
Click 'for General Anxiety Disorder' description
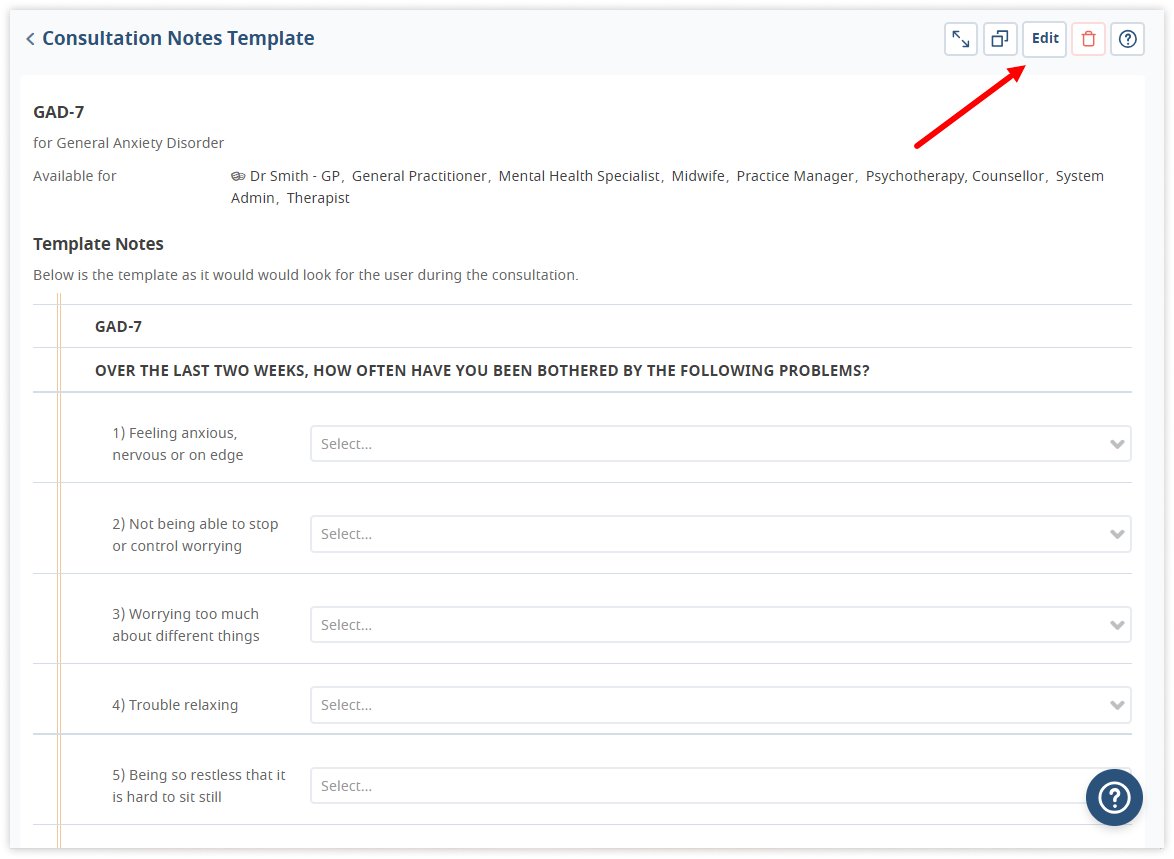click(x=129, y=143)
